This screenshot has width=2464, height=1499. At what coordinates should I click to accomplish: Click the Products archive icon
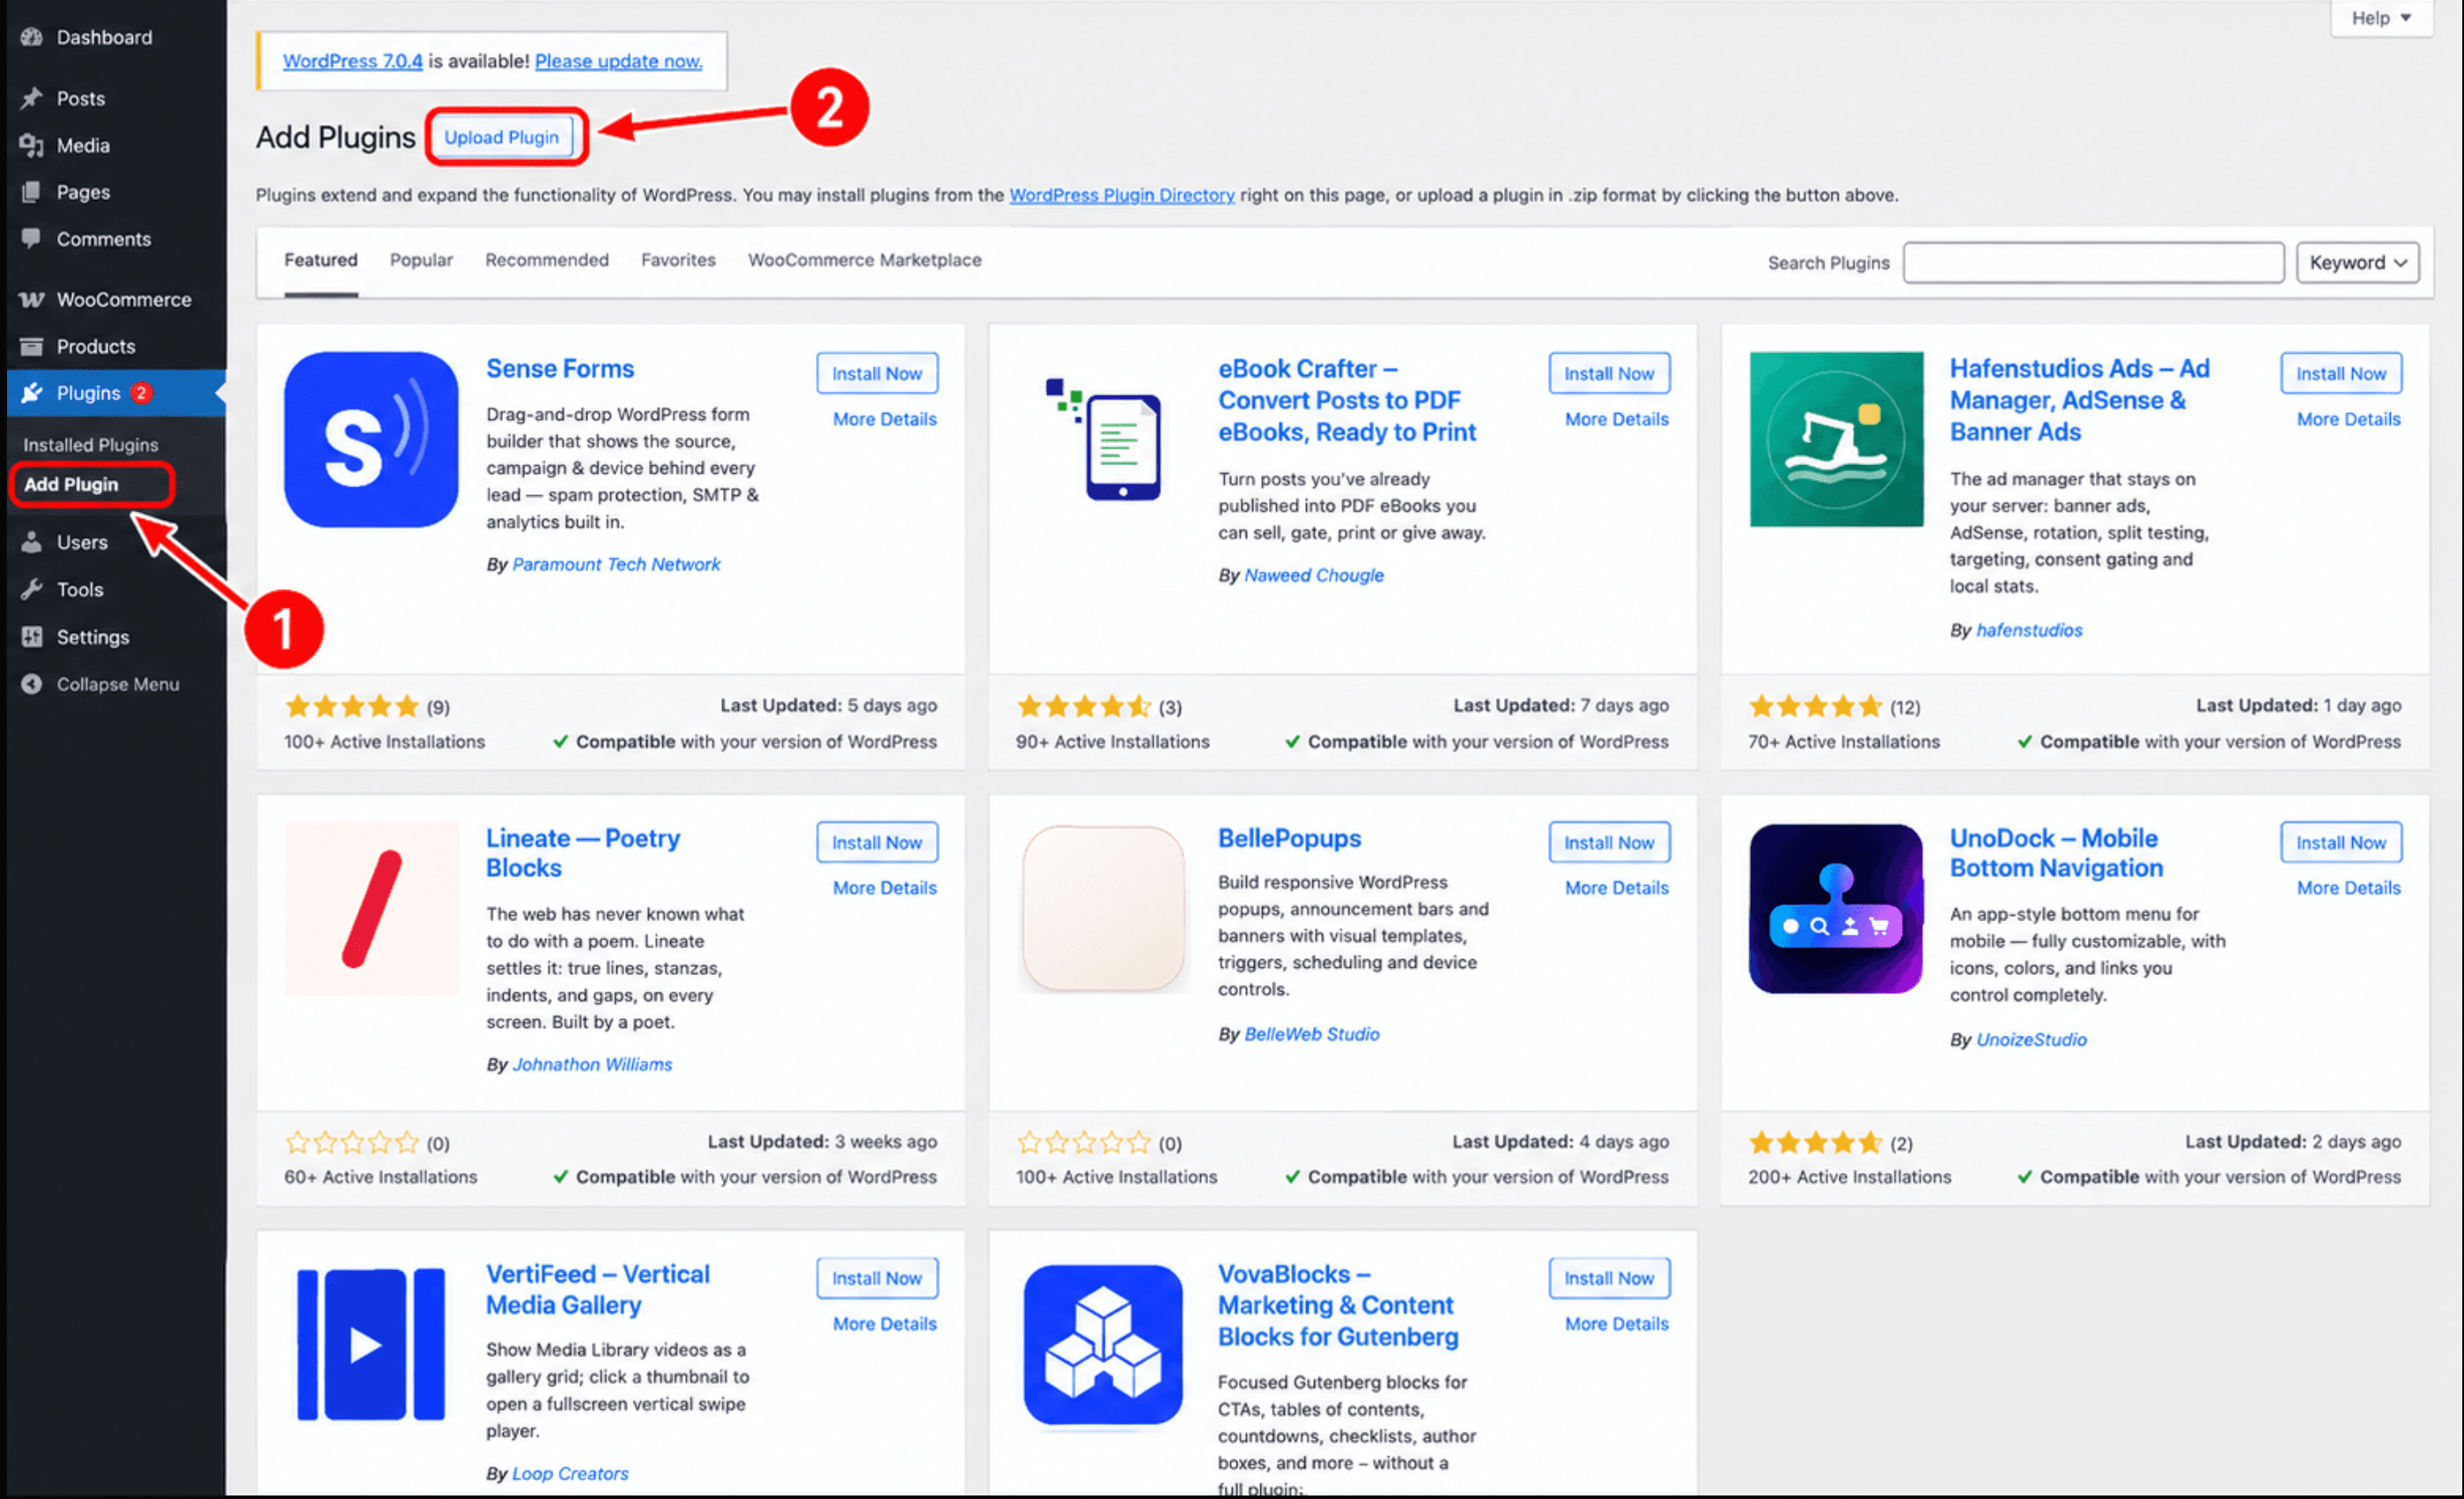click(x=32, y=346)
